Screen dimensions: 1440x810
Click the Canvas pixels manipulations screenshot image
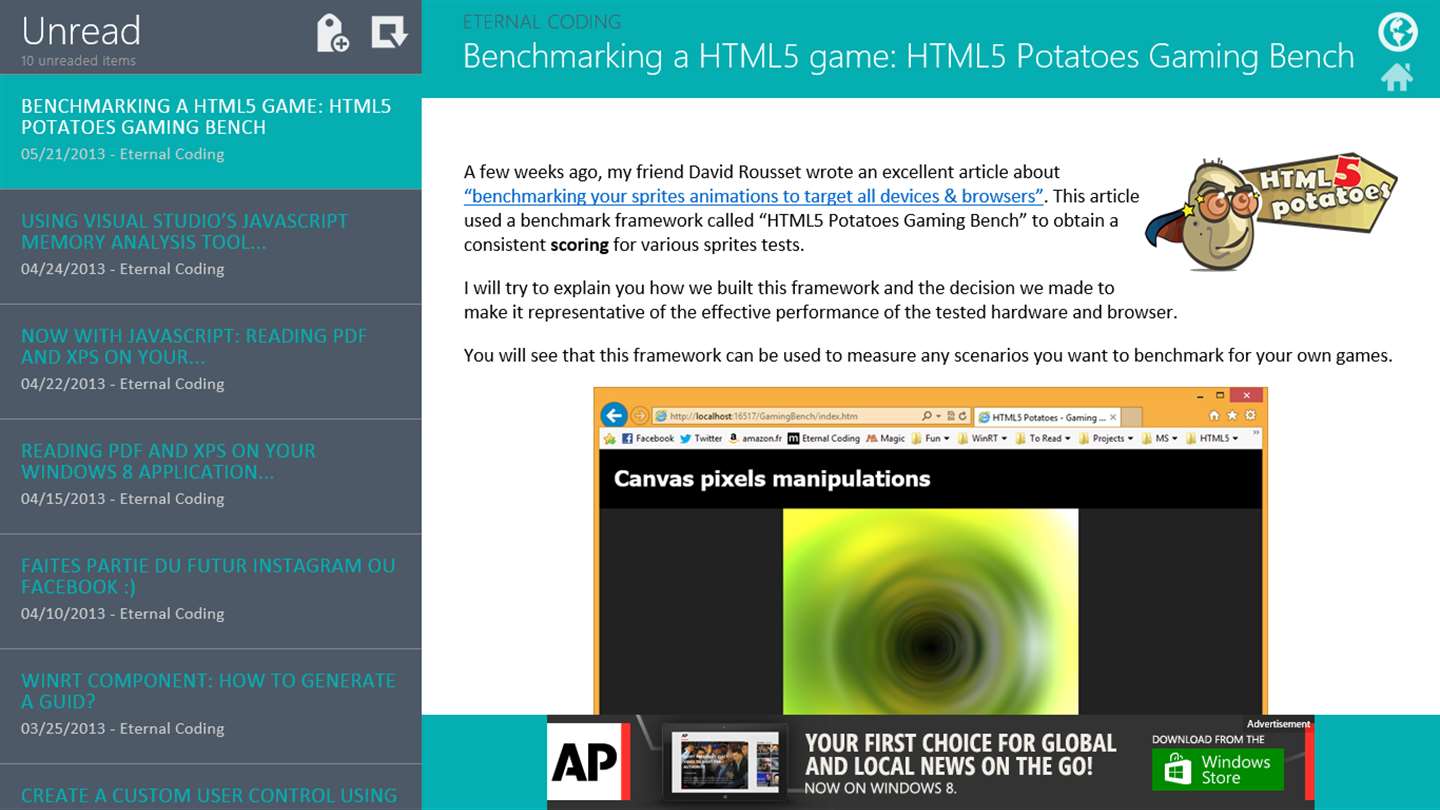pyautogui.click(x=930, y=551)
